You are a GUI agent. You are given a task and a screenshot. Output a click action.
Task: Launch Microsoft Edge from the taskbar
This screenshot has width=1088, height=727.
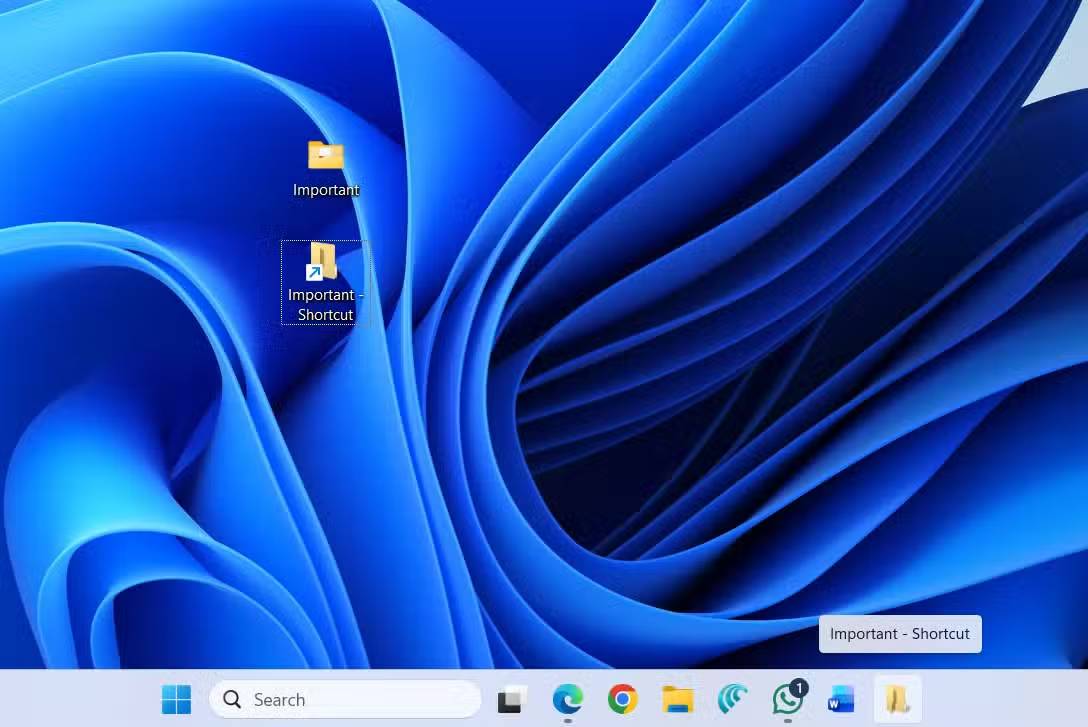pyautogui.click(x=567, y=699)
